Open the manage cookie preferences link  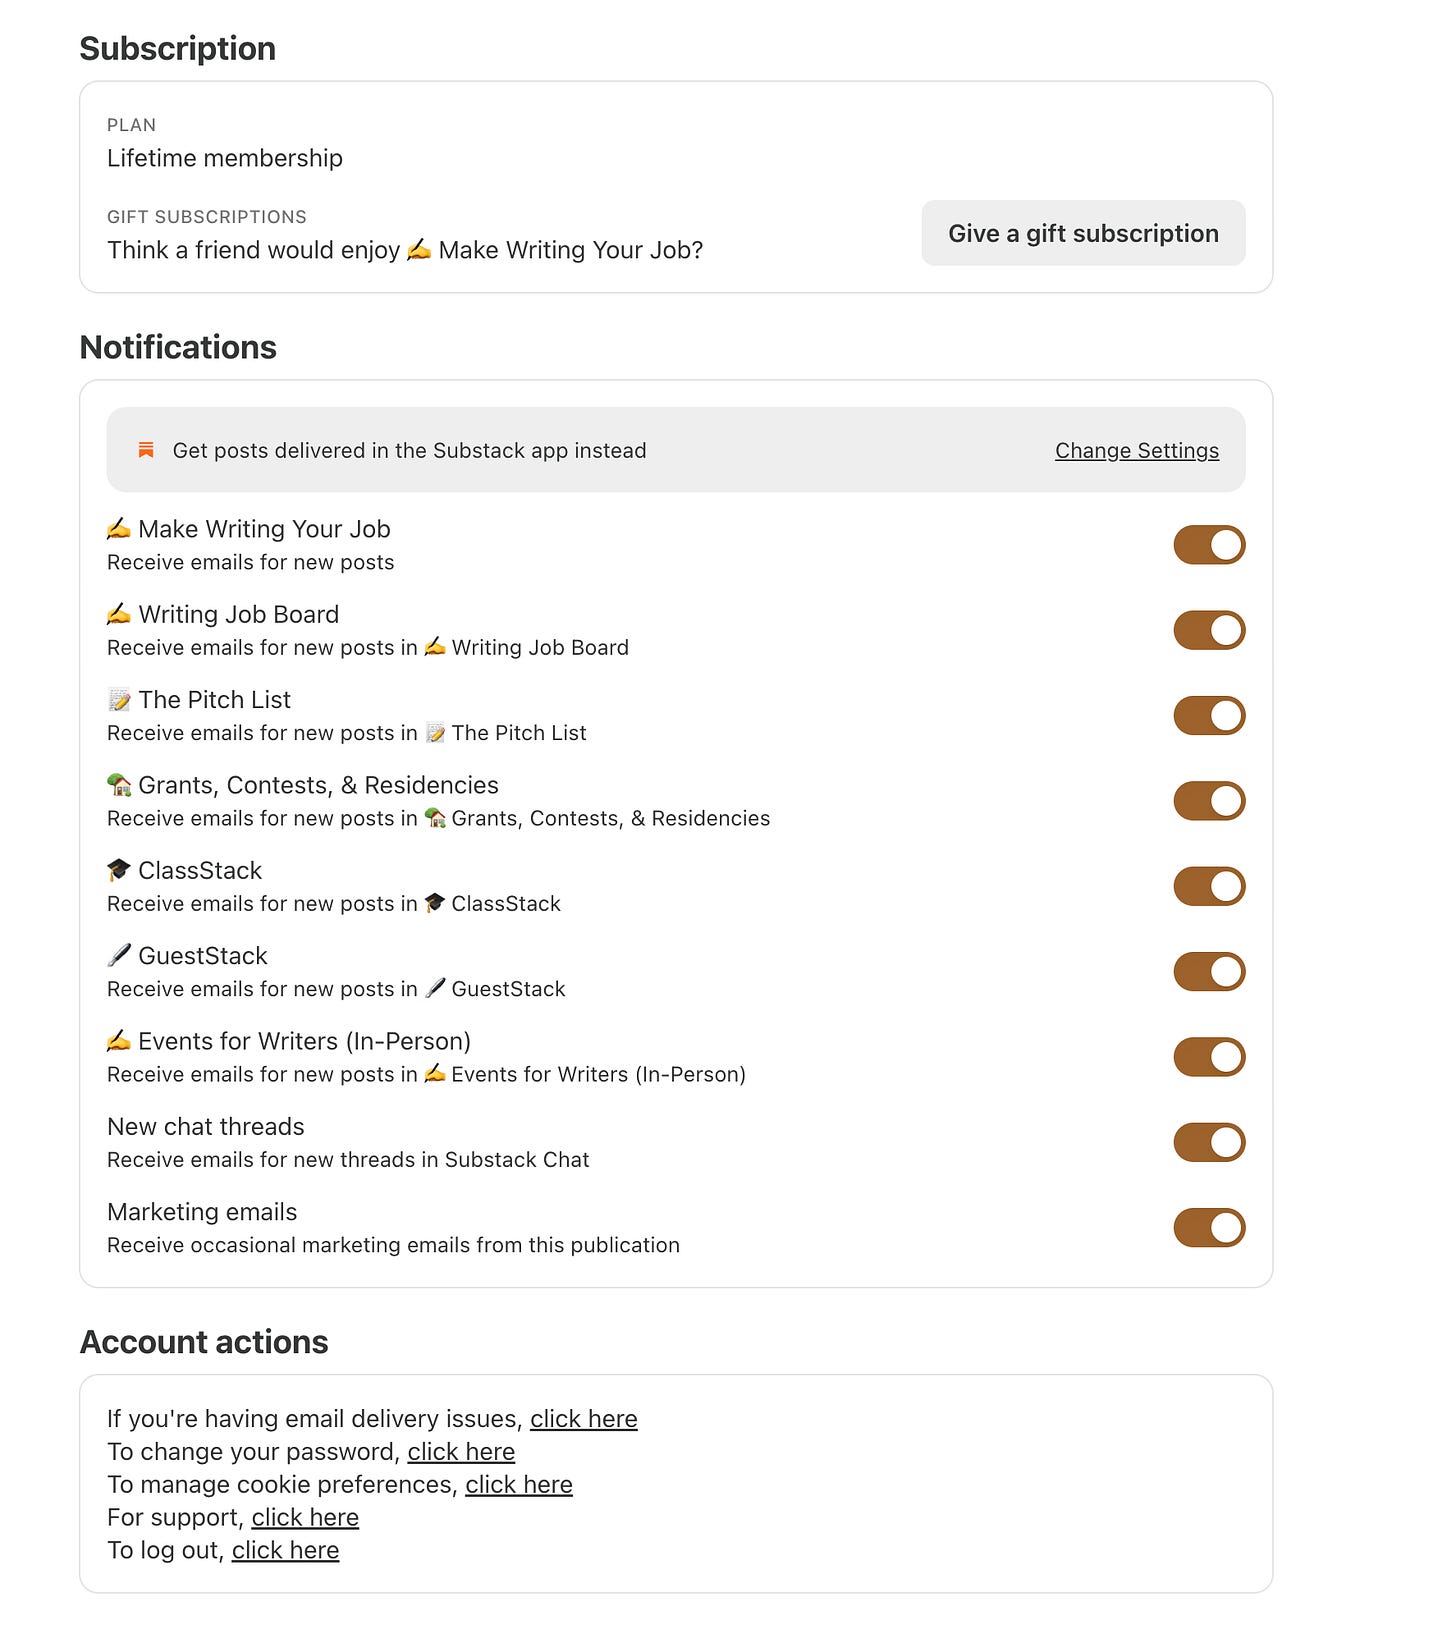click(519, 1485)
